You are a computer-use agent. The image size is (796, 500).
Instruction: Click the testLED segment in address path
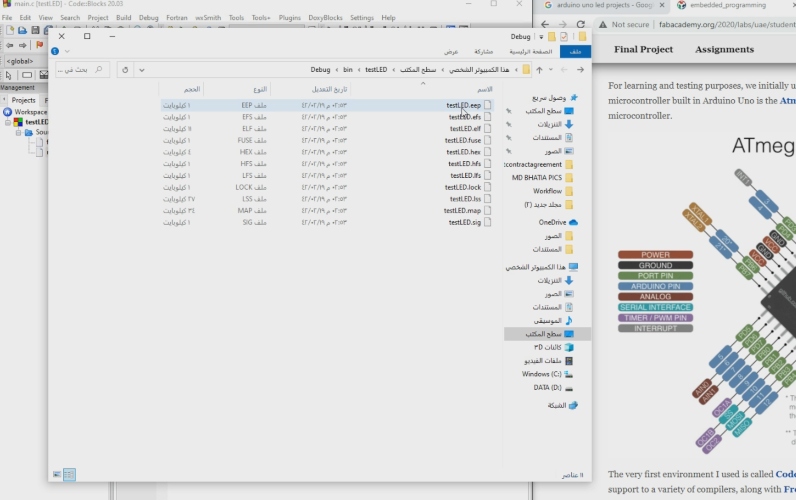(376, 70)
